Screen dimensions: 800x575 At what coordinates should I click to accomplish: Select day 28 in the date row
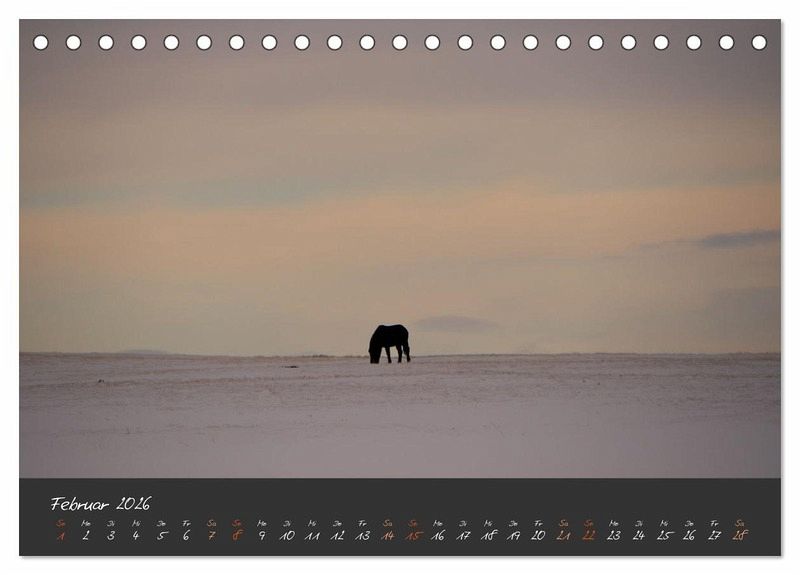tap(740, 535)
